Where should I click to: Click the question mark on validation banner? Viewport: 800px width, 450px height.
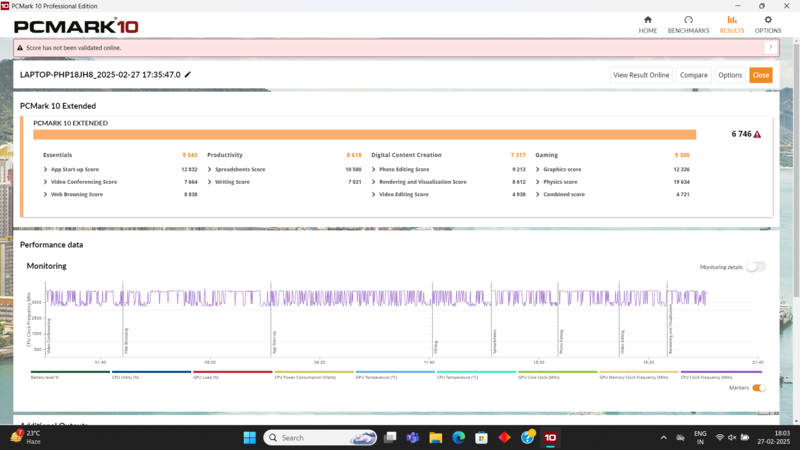(771, 47)
